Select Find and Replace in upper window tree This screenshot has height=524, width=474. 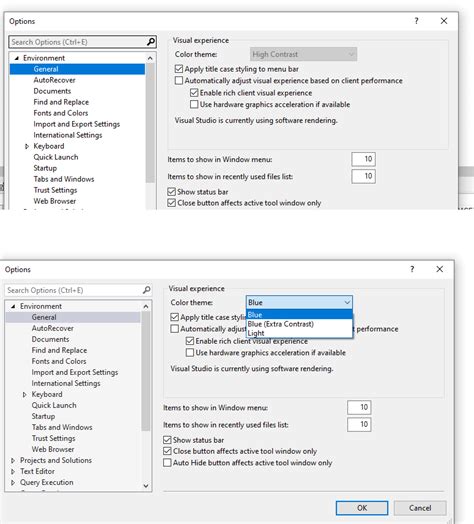(61, 102)
